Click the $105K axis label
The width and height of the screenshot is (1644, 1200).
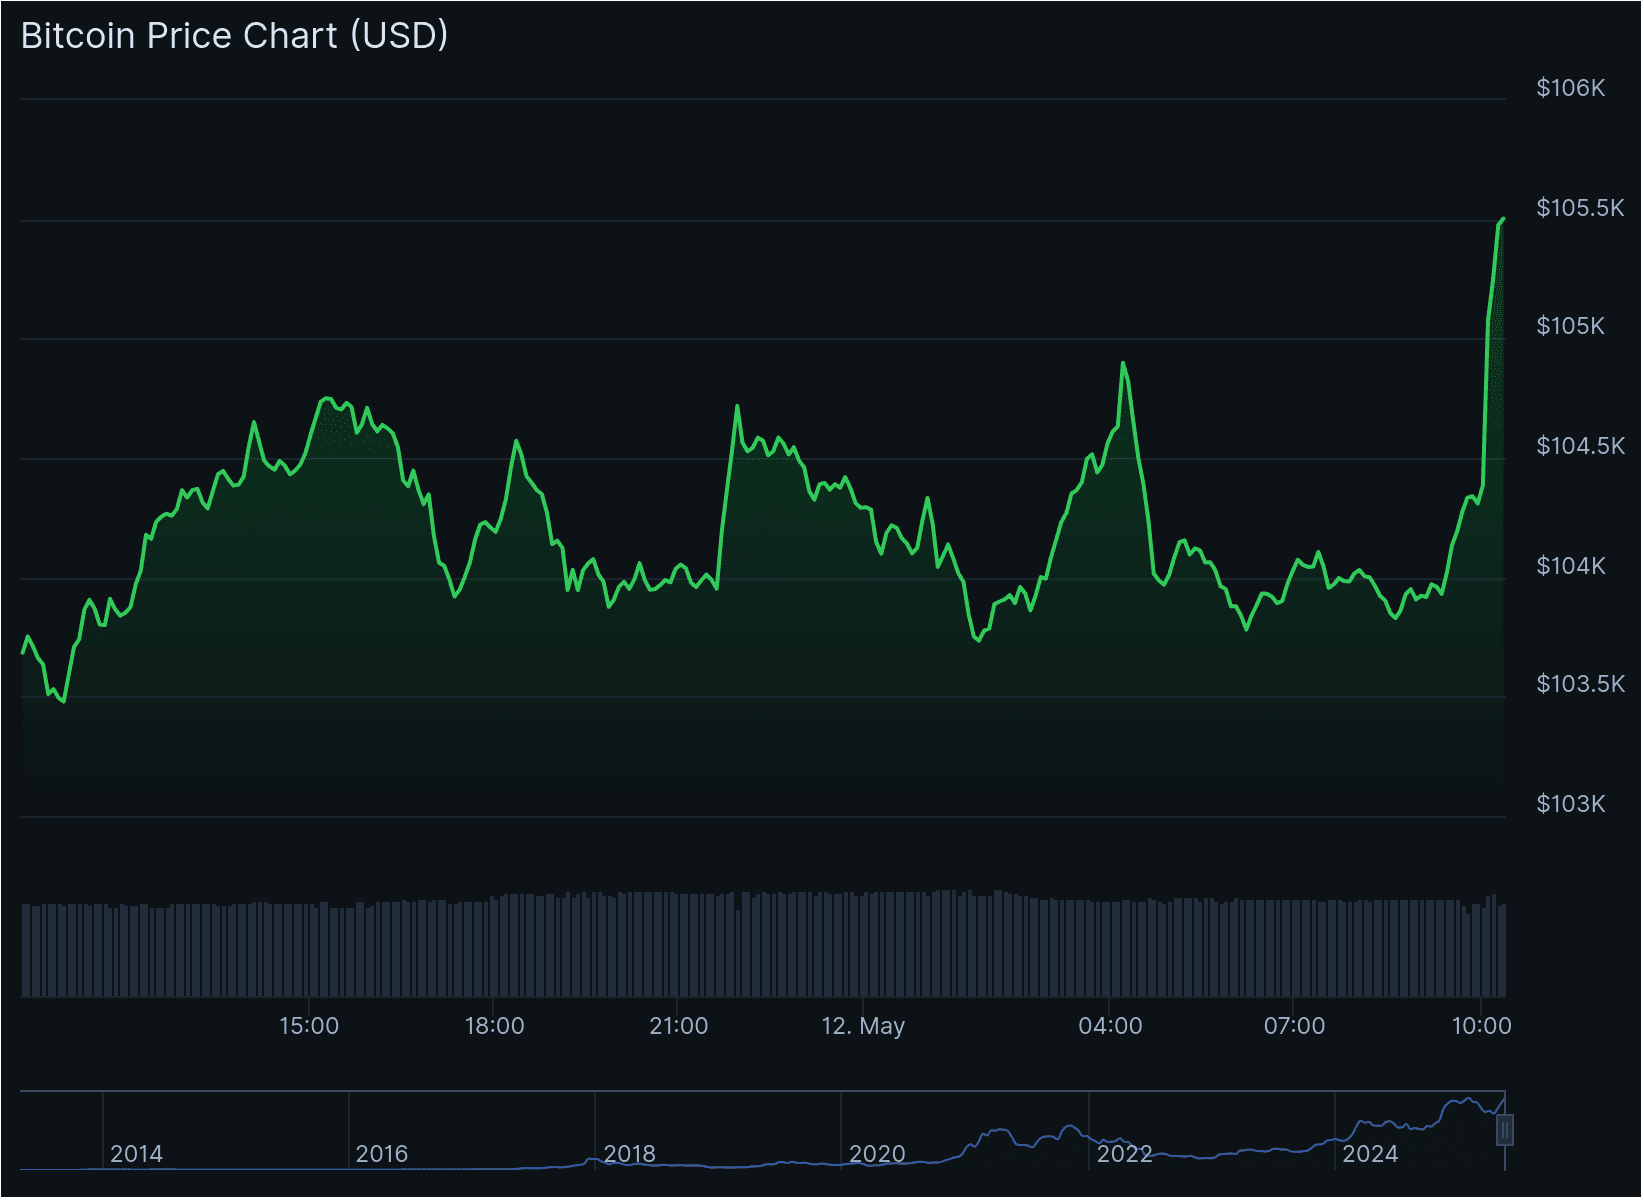[x=1571, y=326]
